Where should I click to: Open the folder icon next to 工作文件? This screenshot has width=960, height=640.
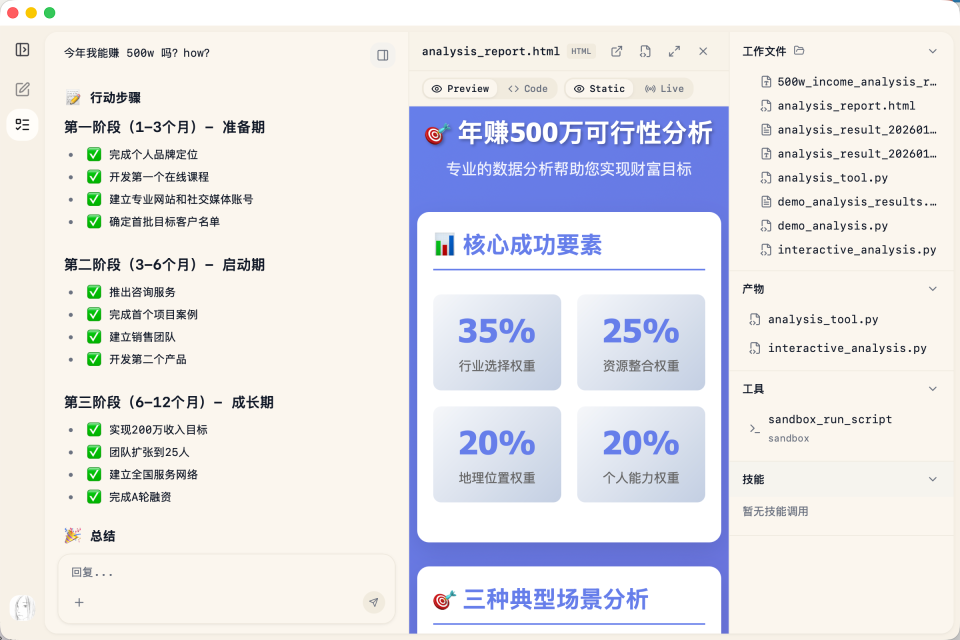(796, 50)
